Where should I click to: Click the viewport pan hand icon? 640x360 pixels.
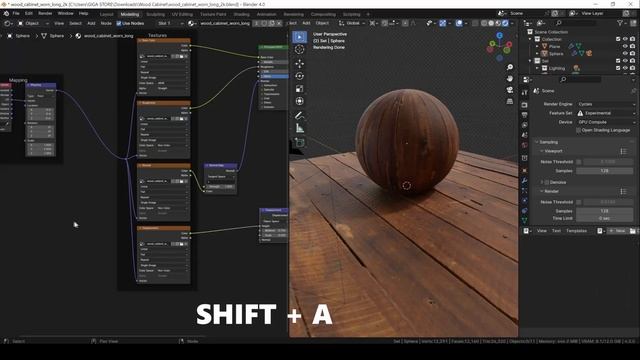(510, 78)
